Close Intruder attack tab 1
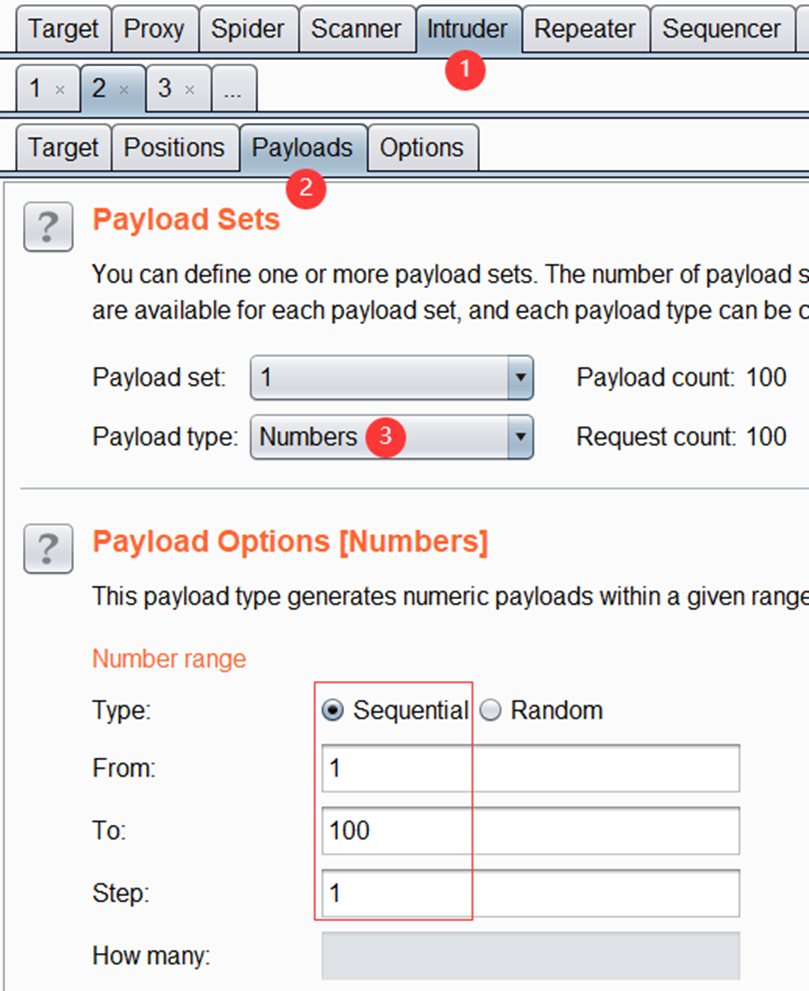This screenshot has width=809, height=991. click(60, 90)
